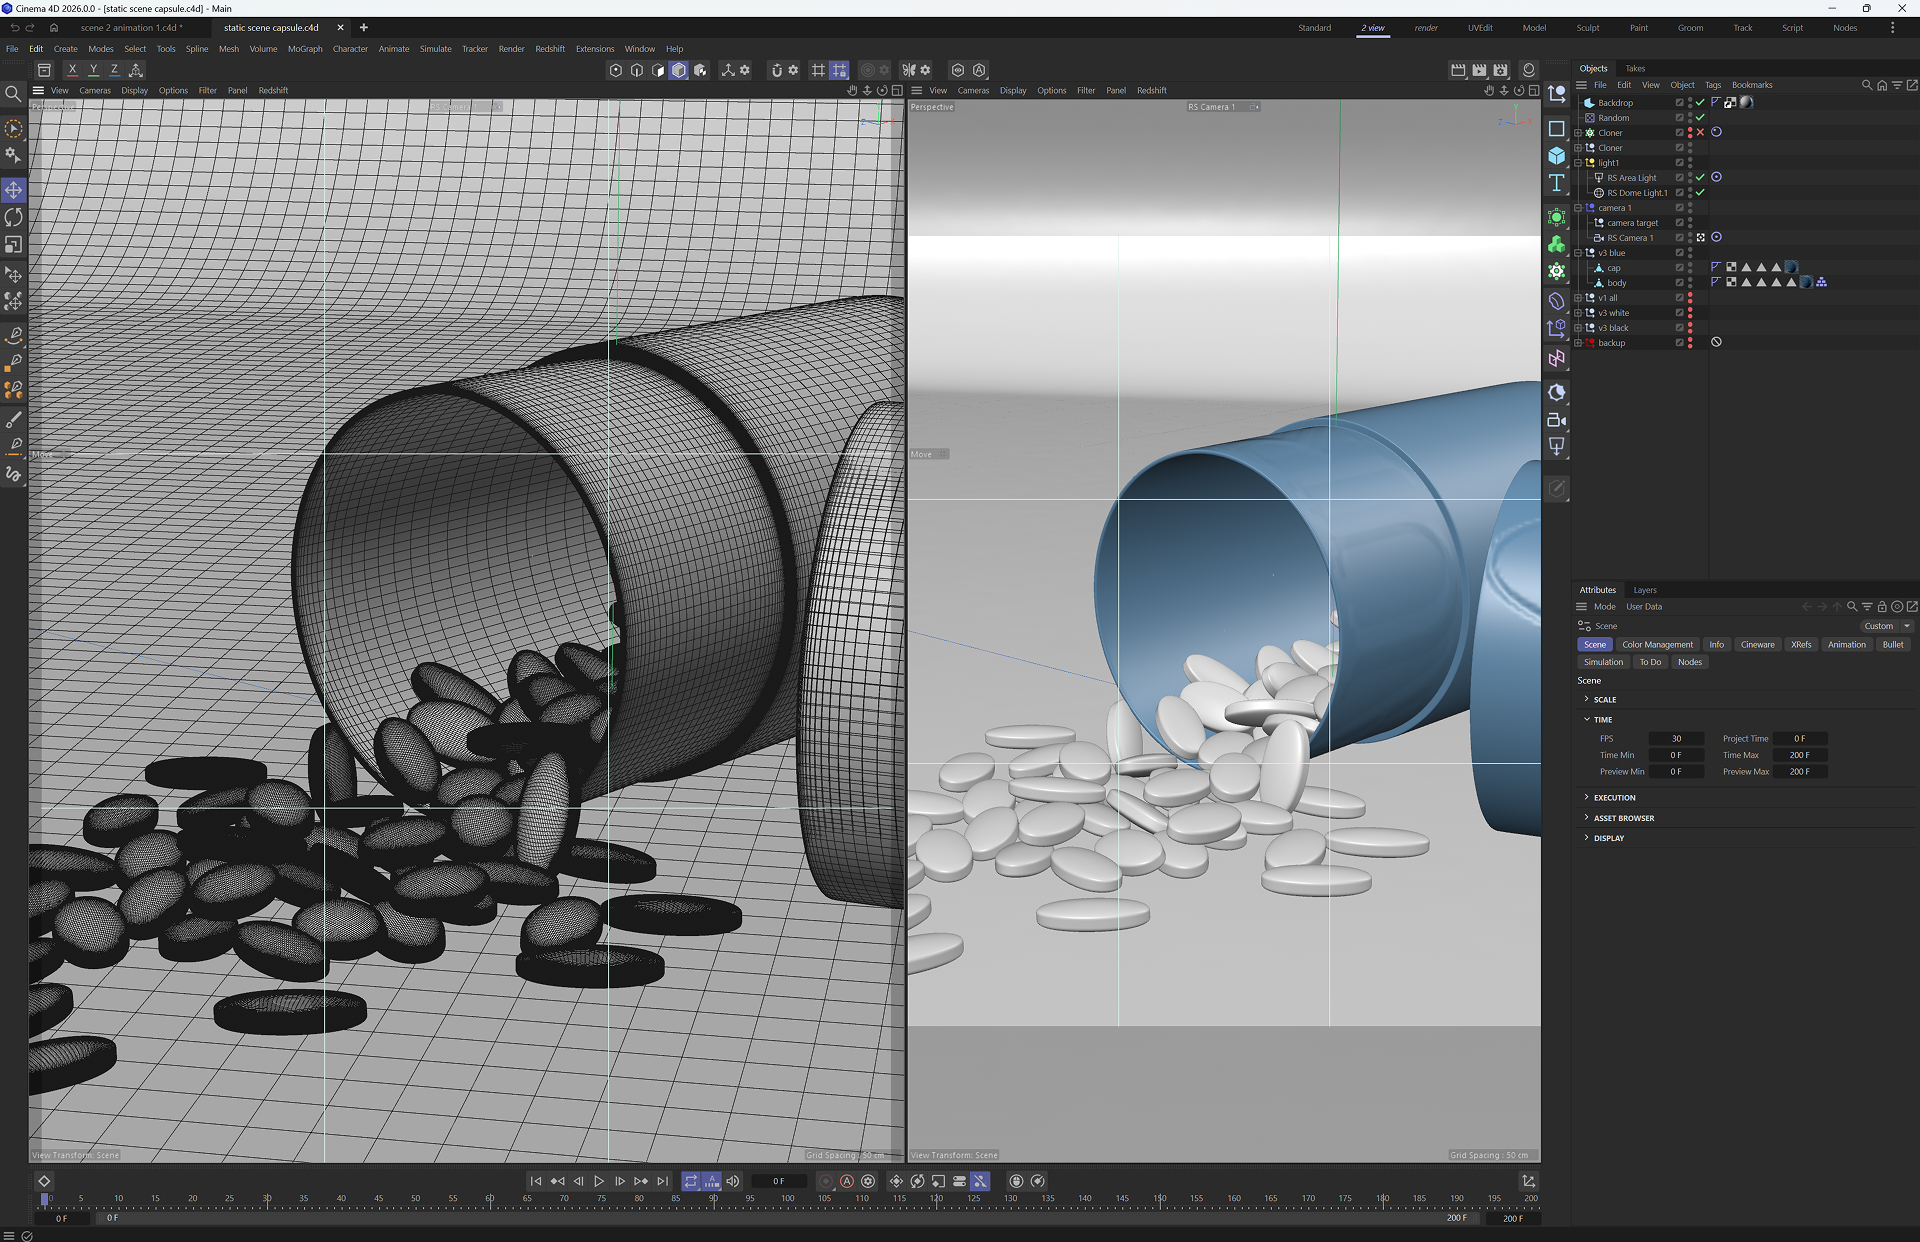1920x1242 pixels.
Task: Select the Move tool in left toolbar
Action: pyautogui.click(x=14, y=190)
